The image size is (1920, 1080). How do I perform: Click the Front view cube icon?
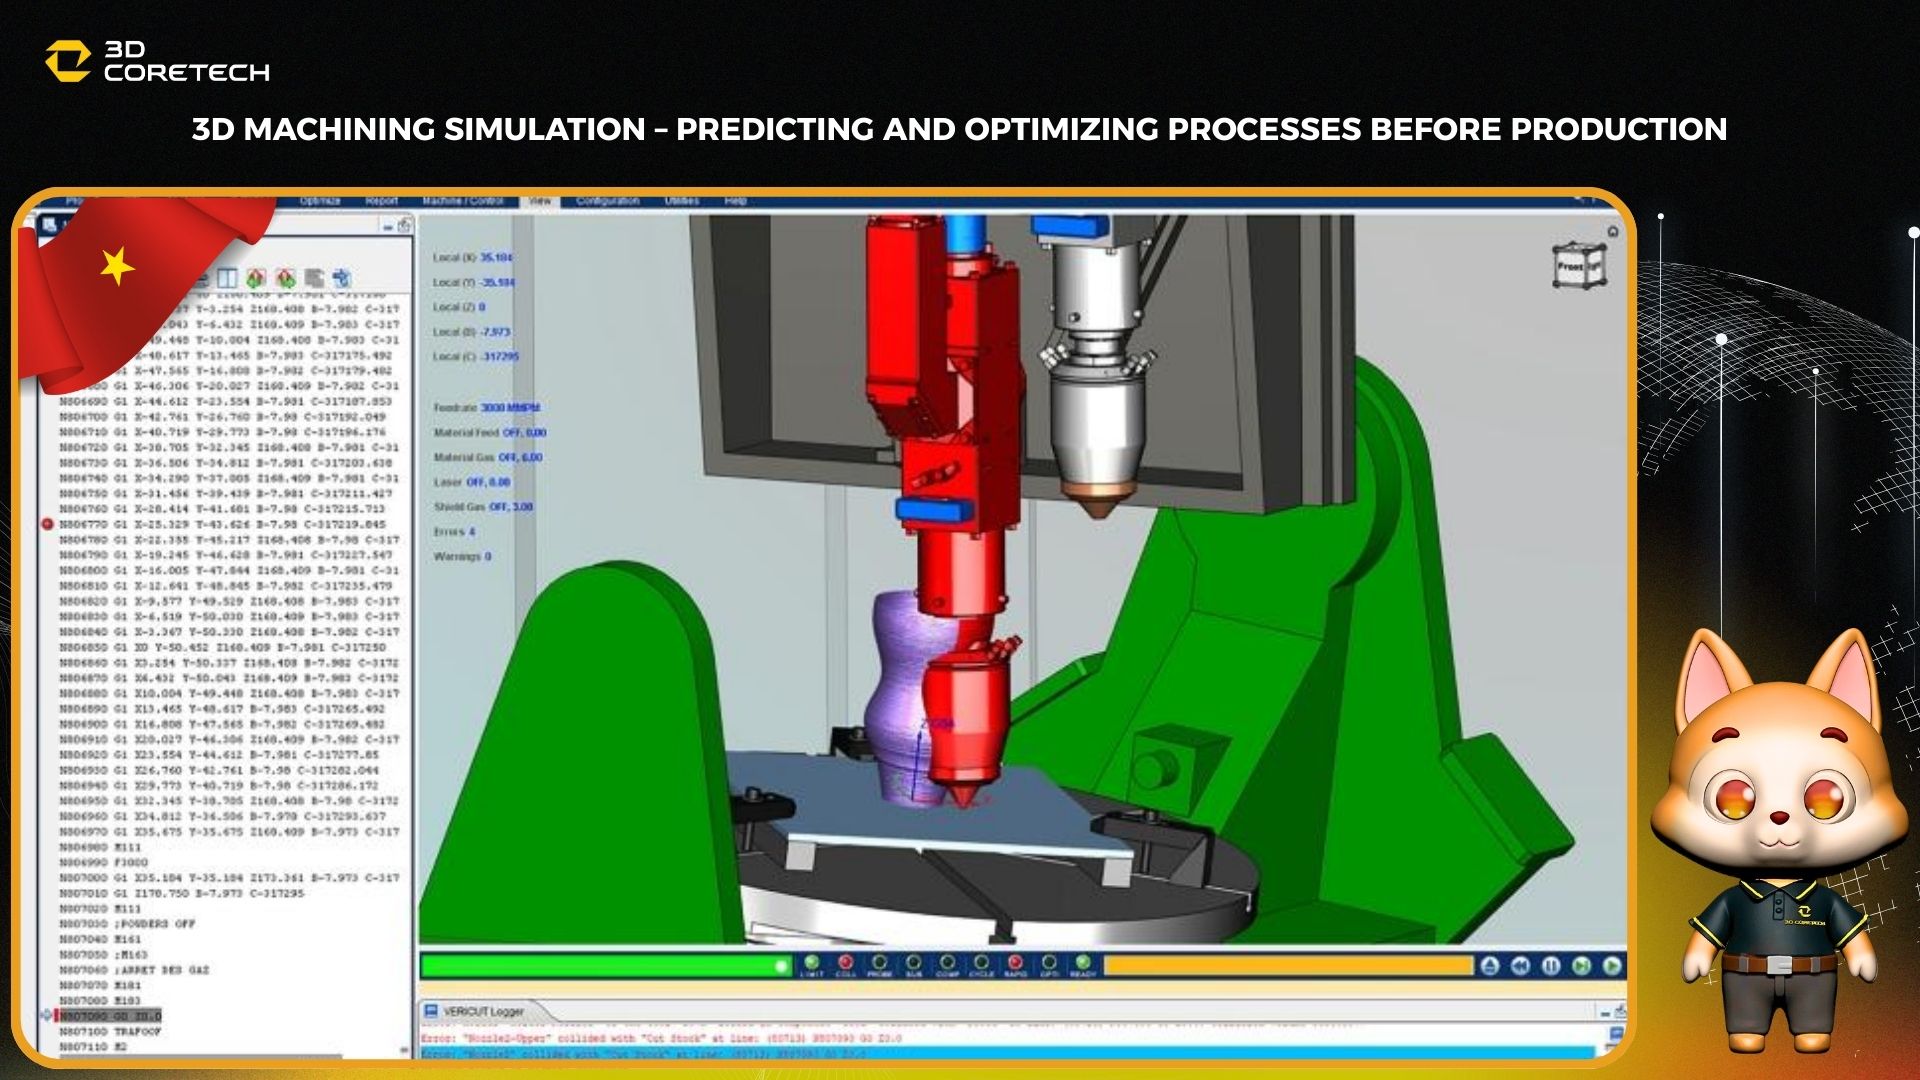[x=1579, y=266]
